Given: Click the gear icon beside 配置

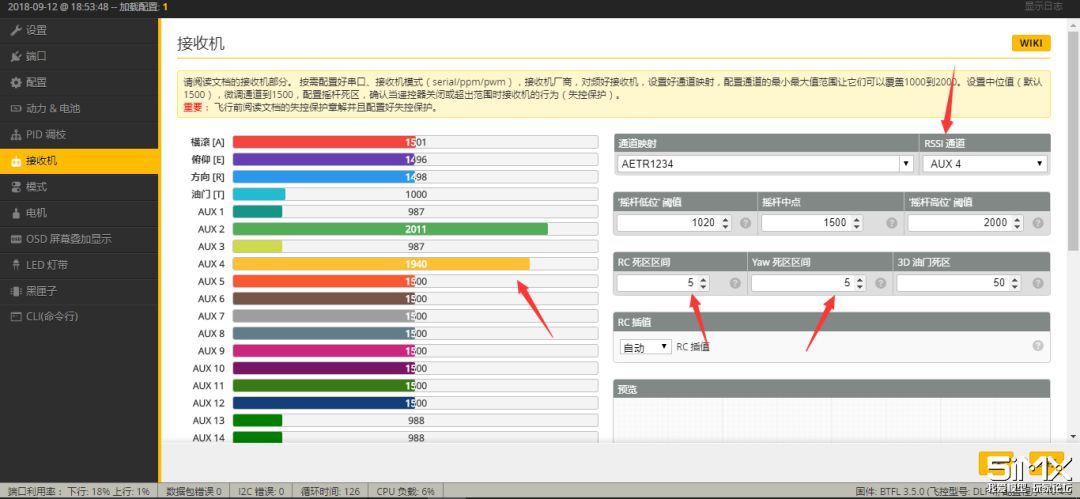Looking at the screenshot, I should point(16,82).
